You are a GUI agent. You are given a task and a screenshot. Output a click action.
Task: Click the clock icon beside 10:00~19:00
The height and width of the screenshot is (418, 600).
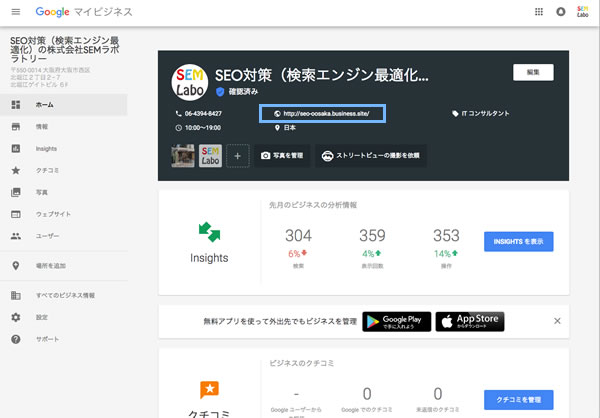[178, 128]
